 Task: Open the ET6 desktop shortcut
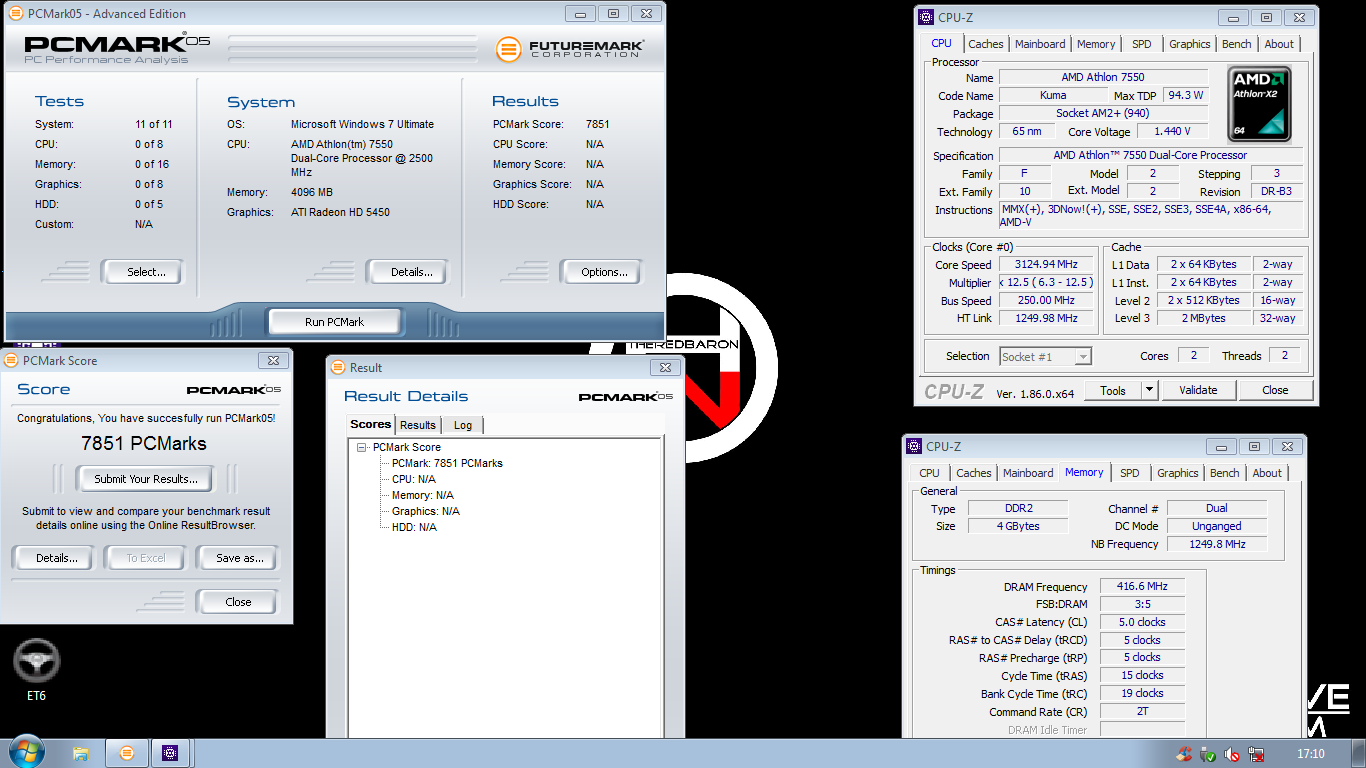[37, 671]
